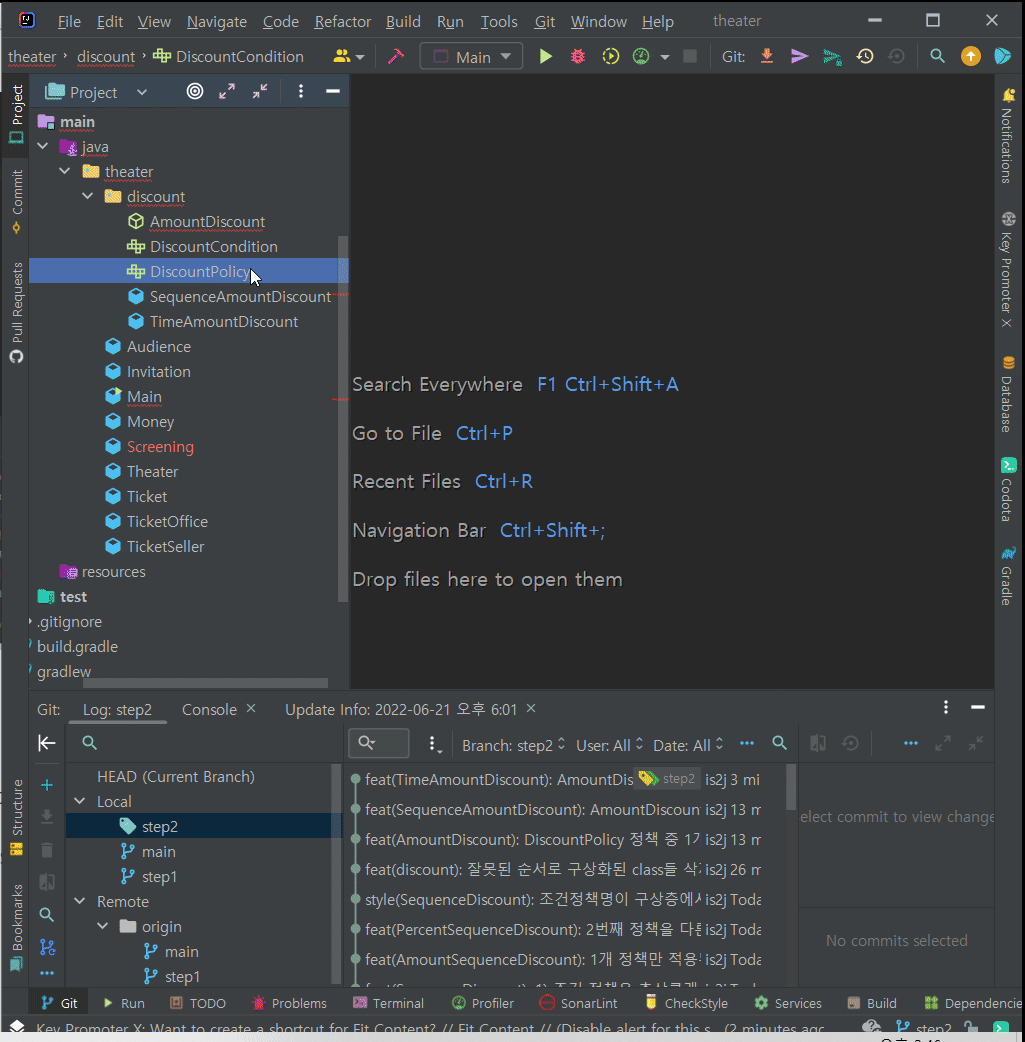Open the Run configuration Main dropdown
1025x1042 pixels.
pyautogui.click(x=471, y=56)
